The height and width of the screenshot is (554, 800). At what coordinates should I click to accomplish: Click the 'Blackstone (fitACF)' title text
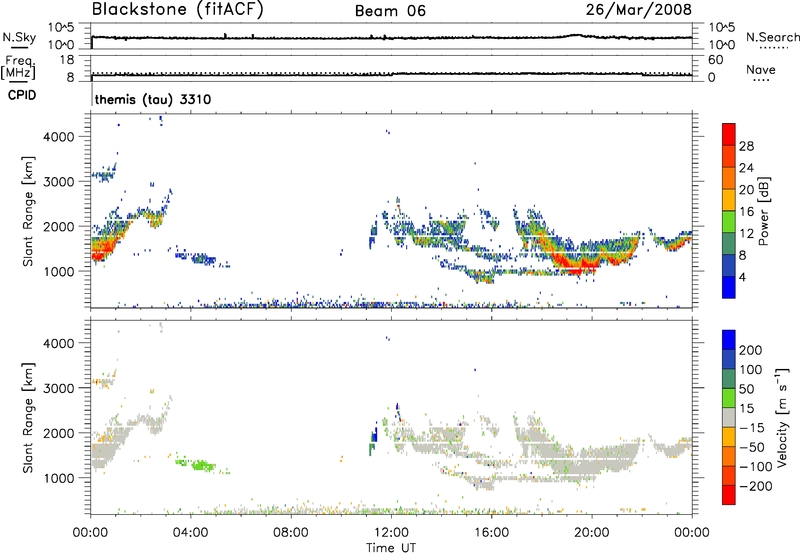(178, 10)
